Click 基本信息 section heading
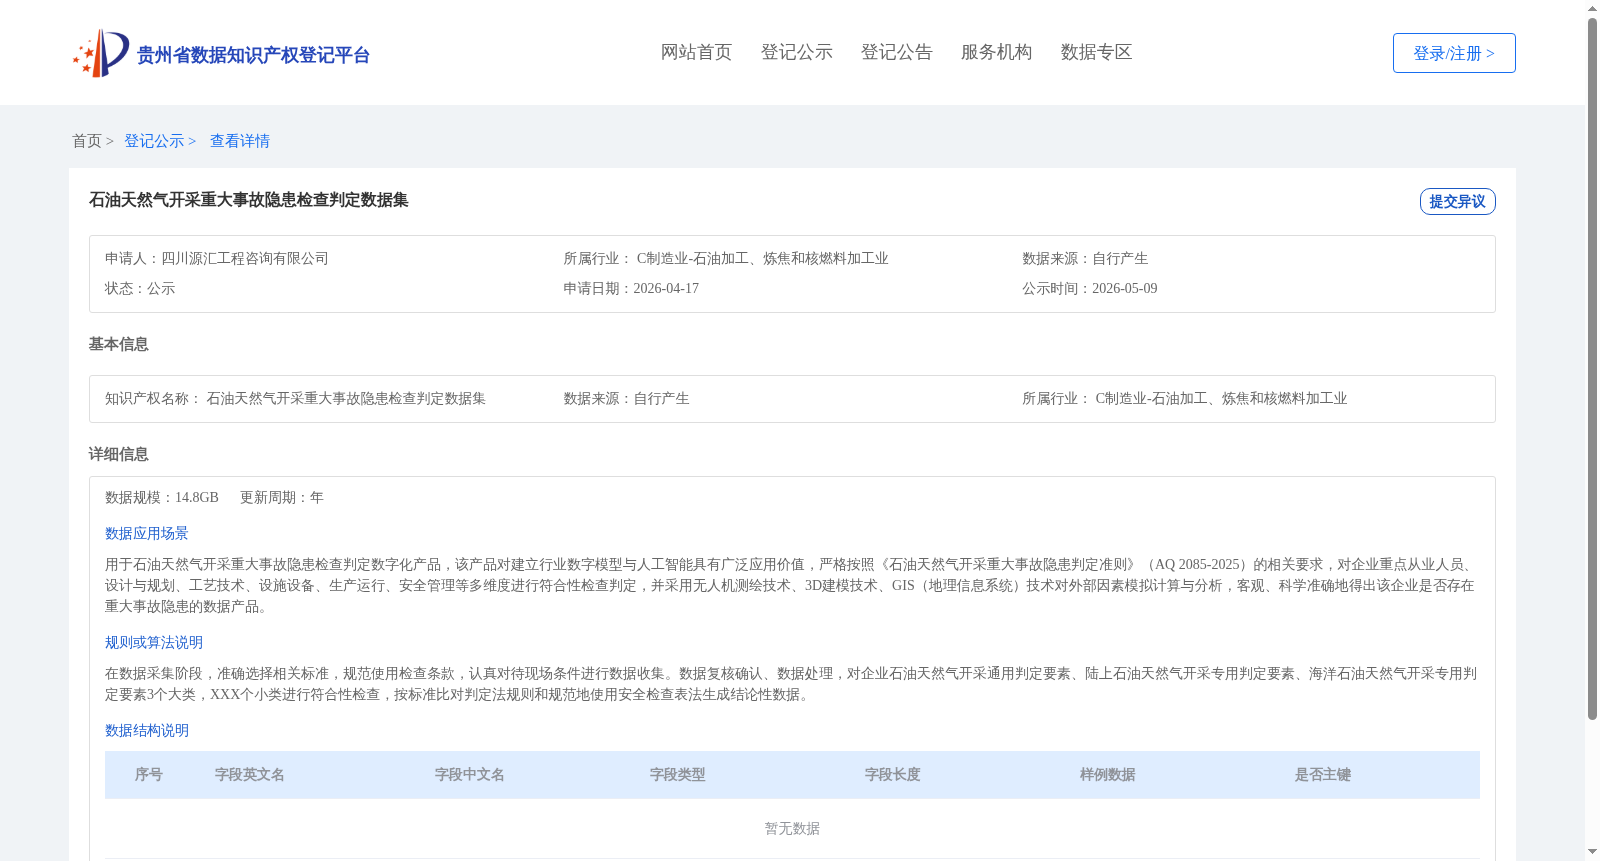 coord(118,344)
